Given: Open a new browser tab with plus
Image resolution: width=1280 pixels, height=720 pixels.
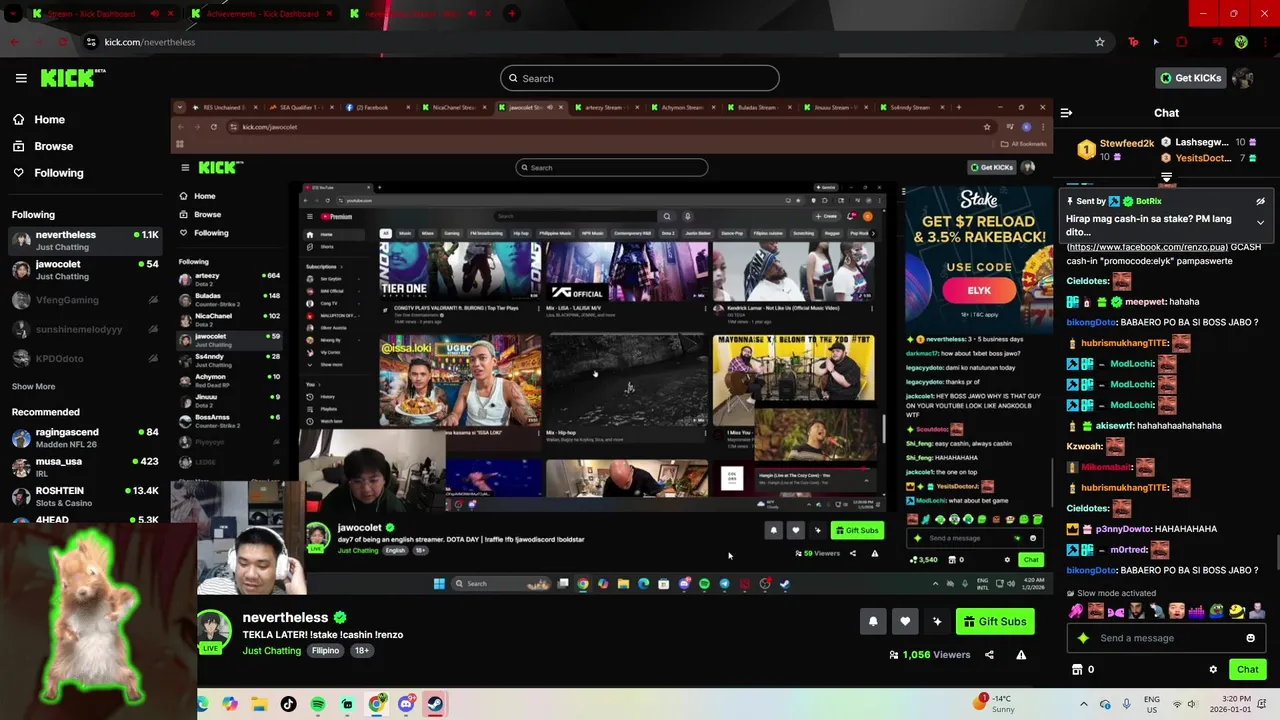Looking at the screenshot, I should click(x=512, y=14).
